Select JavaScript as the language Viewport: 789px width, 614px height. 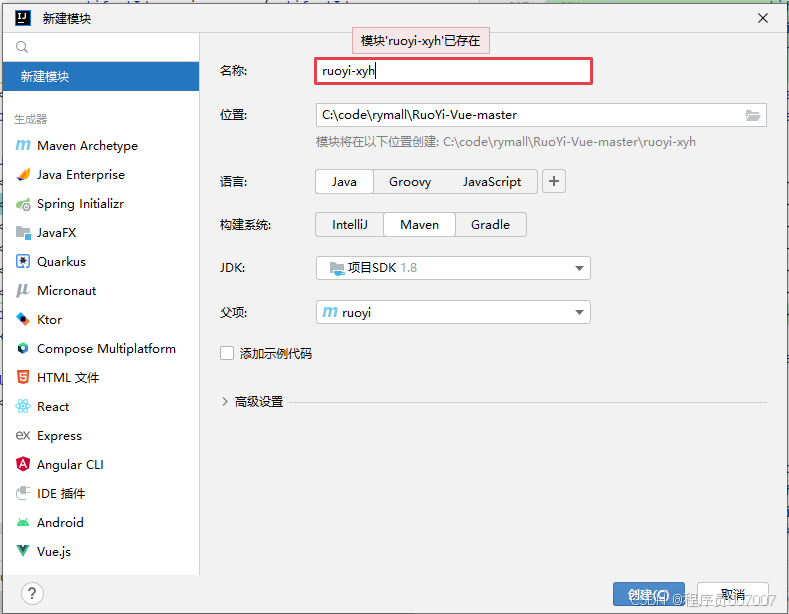point(492,182)
